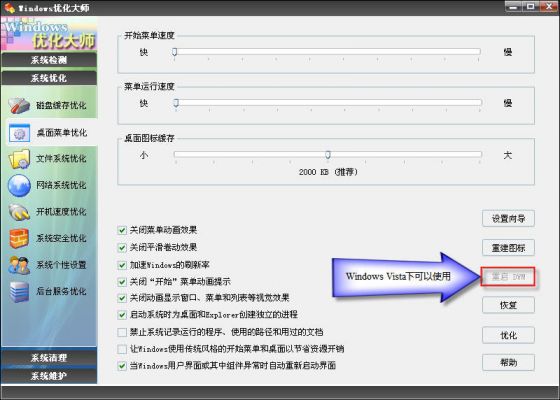Switch to the 系统清理 section
The width and height of the screenshot is (560, 400).
pos(49,358)
